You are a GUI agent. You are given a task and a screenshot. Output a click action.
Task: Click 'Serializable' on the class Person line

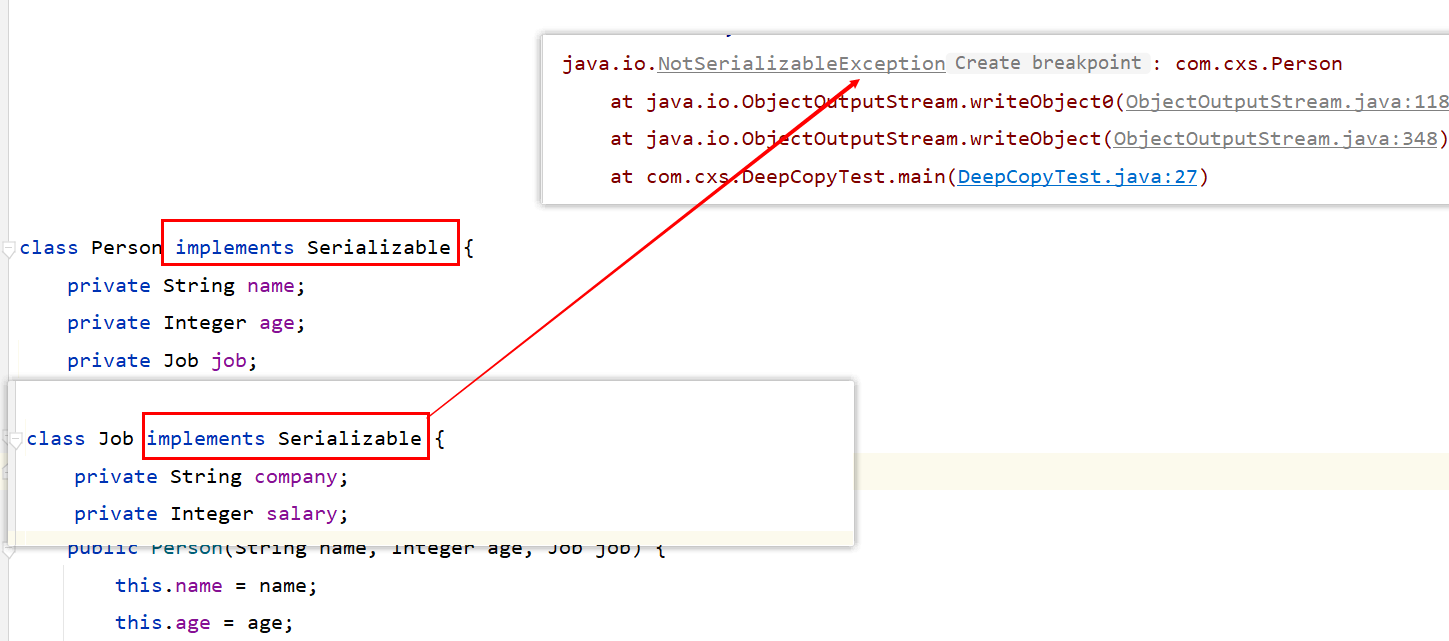click(379, 248)
